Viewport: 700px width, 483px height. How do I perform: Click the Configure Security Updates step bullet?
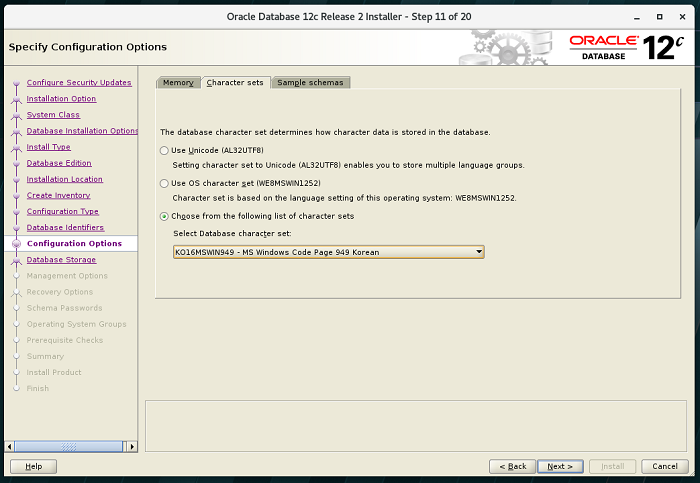click(x=17, y=83)
